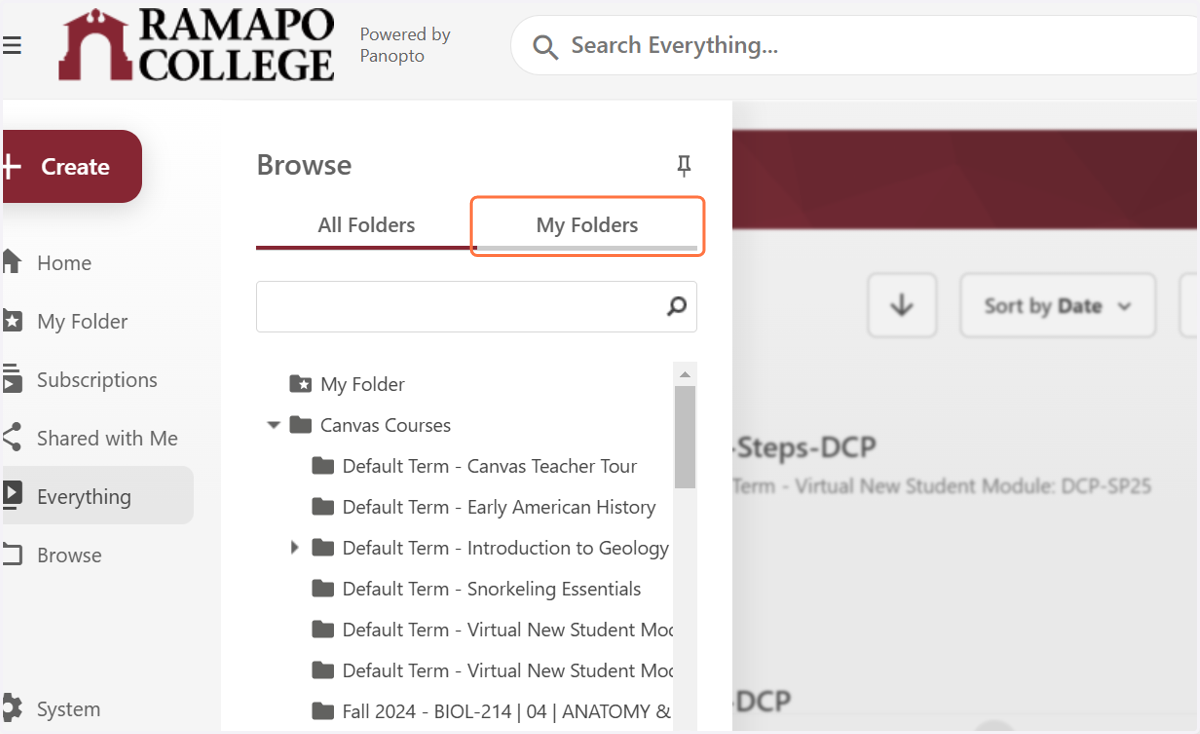Select My Folder in the folder tree
1200x734 pixels.
click(362, 384)
